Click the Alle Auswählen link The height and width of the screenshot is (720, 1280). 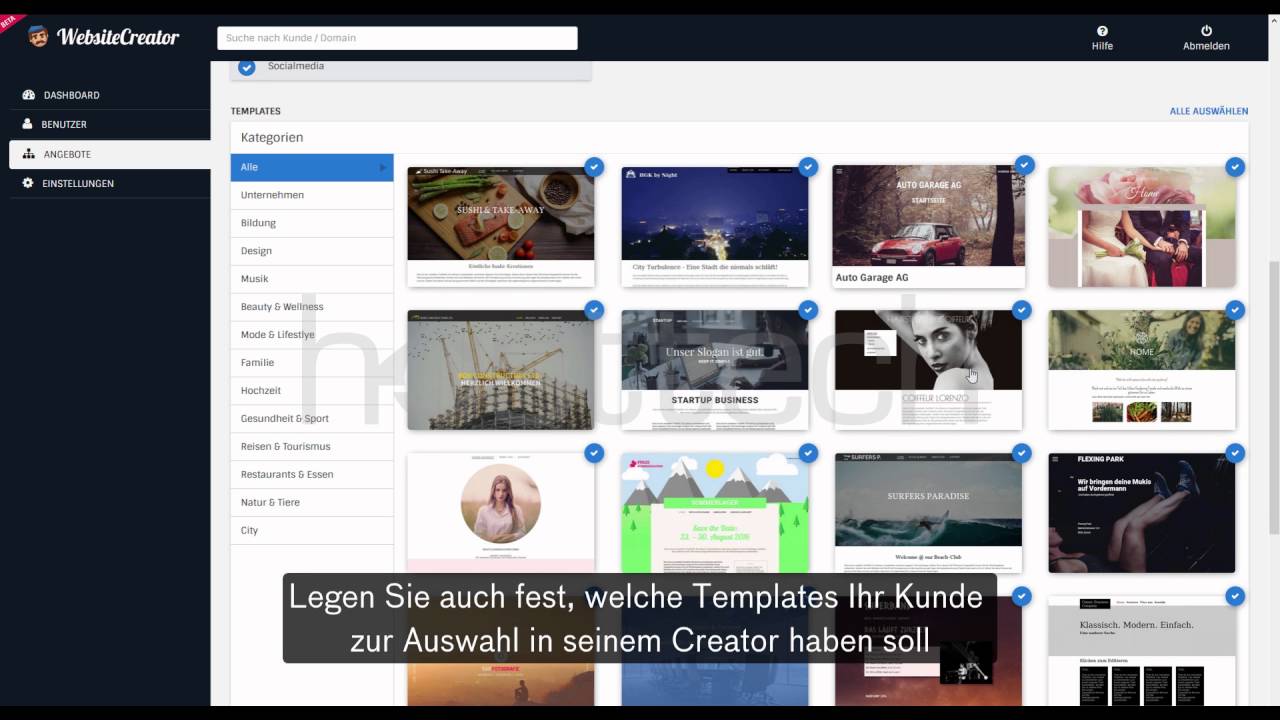(1208, 111)
